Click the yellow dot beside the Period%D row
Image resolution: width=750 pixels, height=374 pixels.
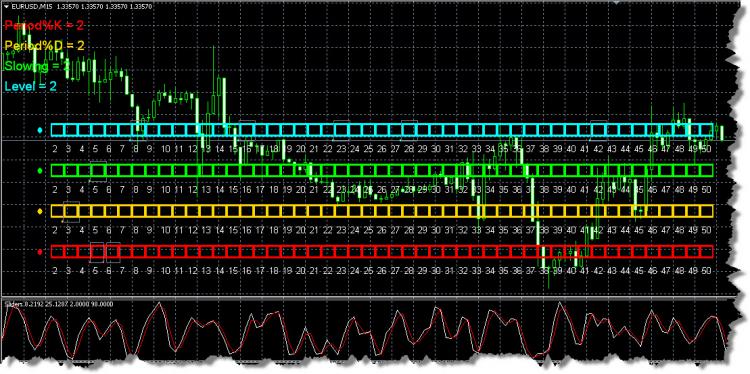[40, 211]
